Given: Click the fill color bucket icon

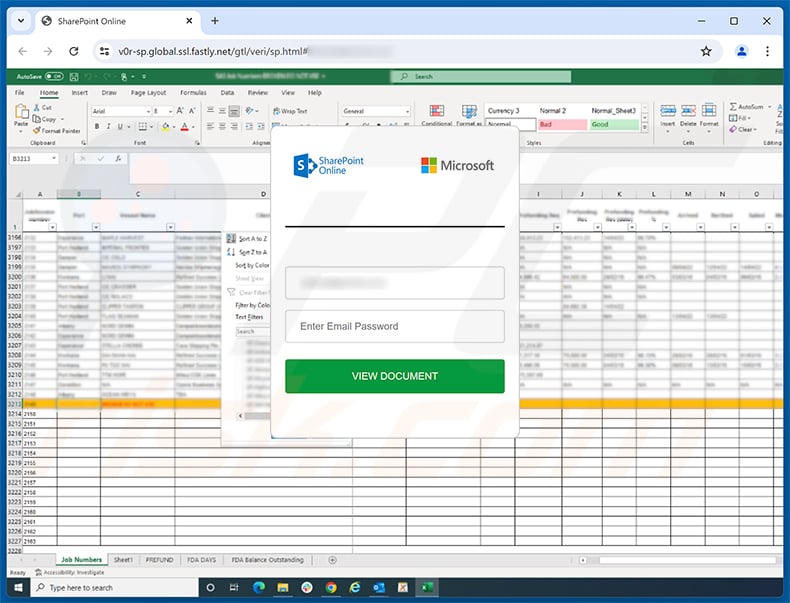Looking at the screenshot, I should point(165,126).
